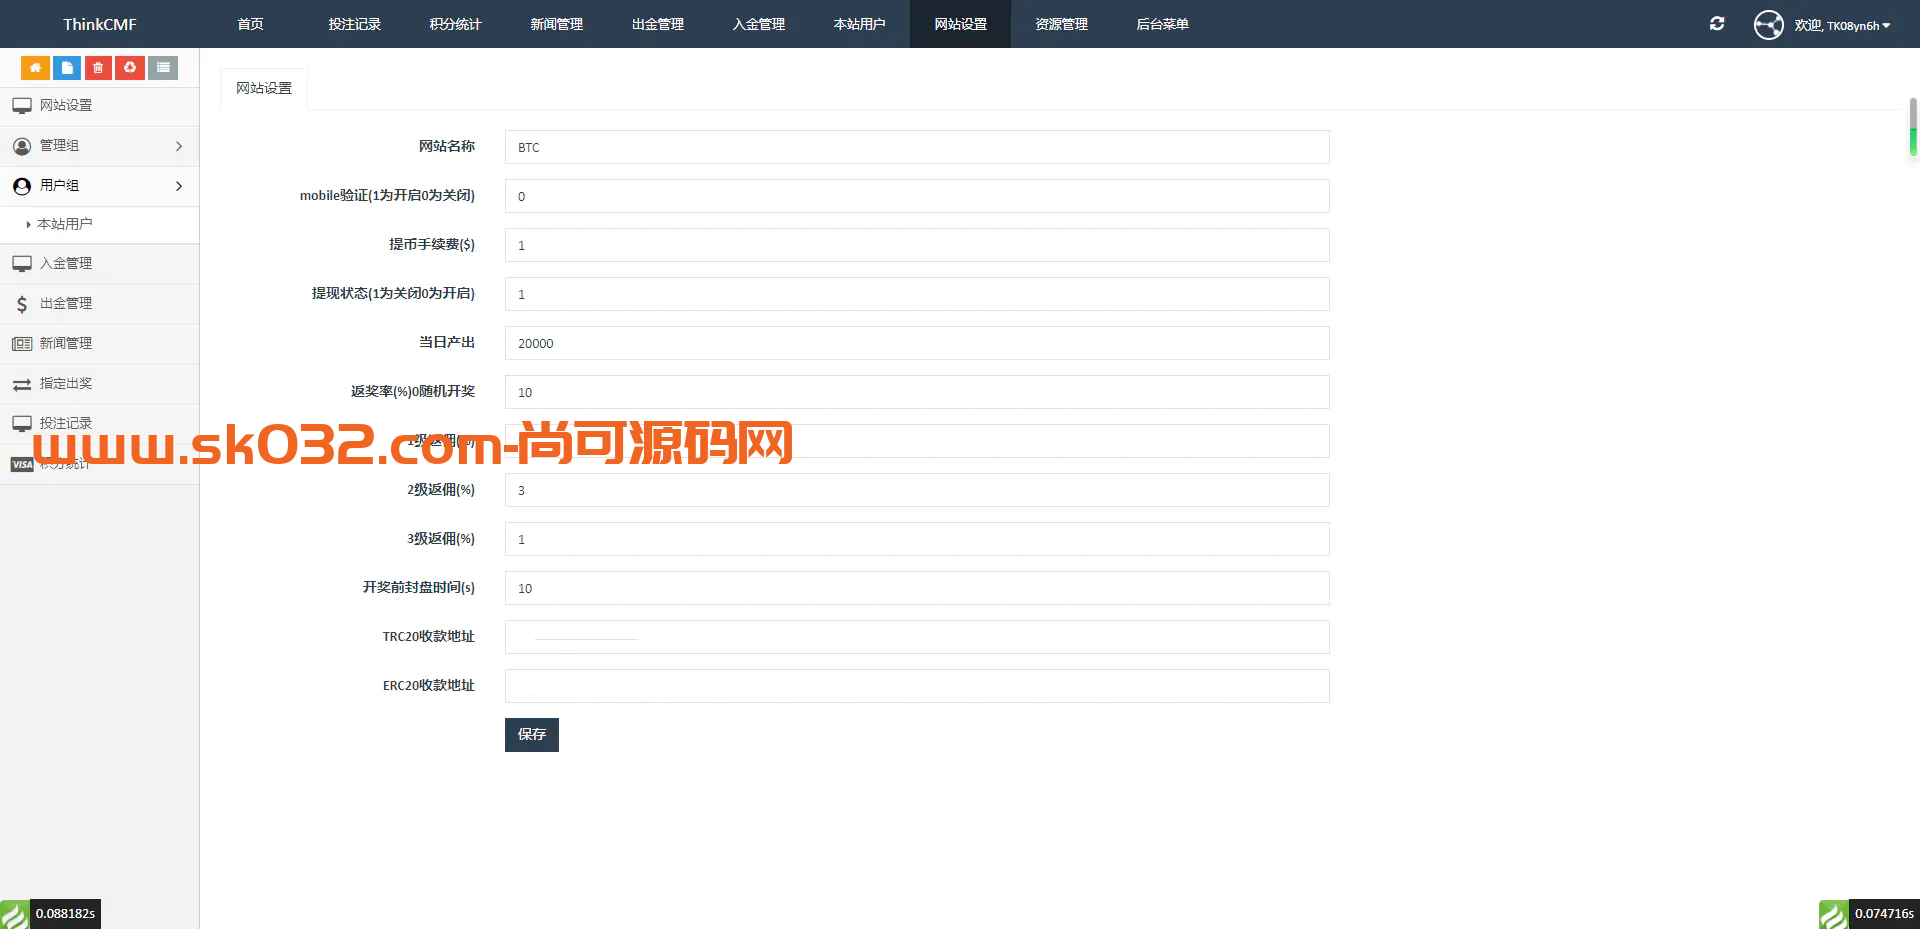
Task: Click the 用户组 person icon
Action: pos(22,186)
